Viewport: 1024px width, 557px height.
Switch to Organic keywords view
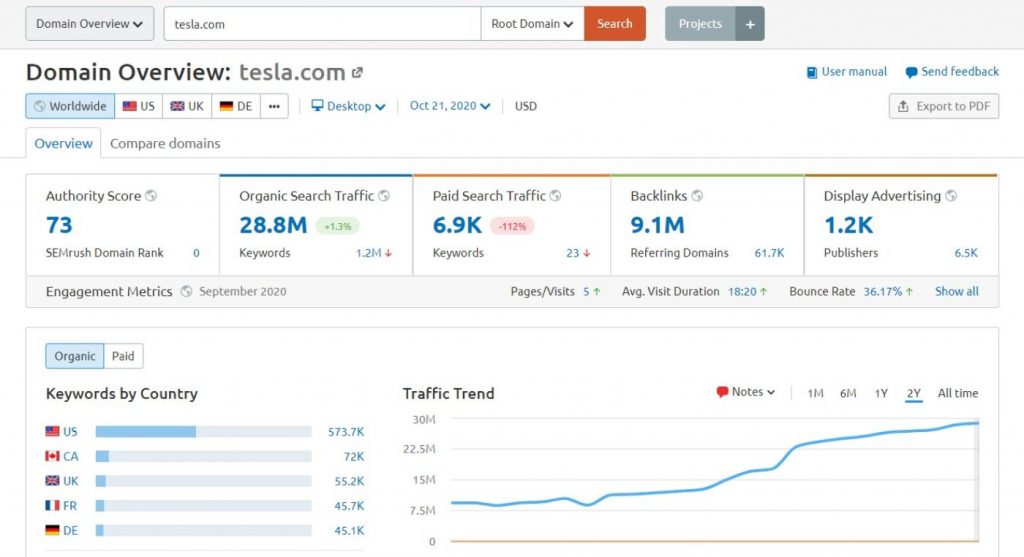[74, 356]
